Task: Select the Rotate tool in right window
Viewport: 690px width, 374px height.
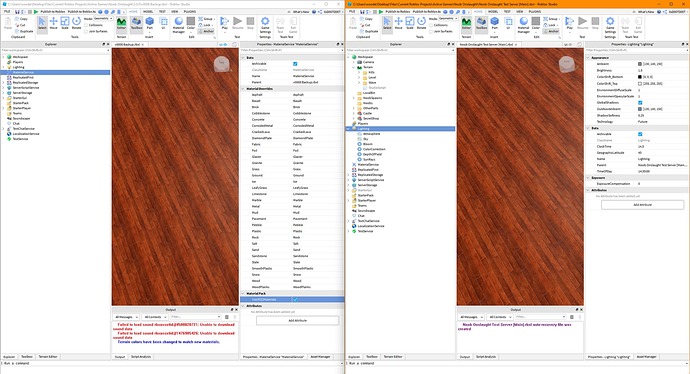Action: coord(421,23)
